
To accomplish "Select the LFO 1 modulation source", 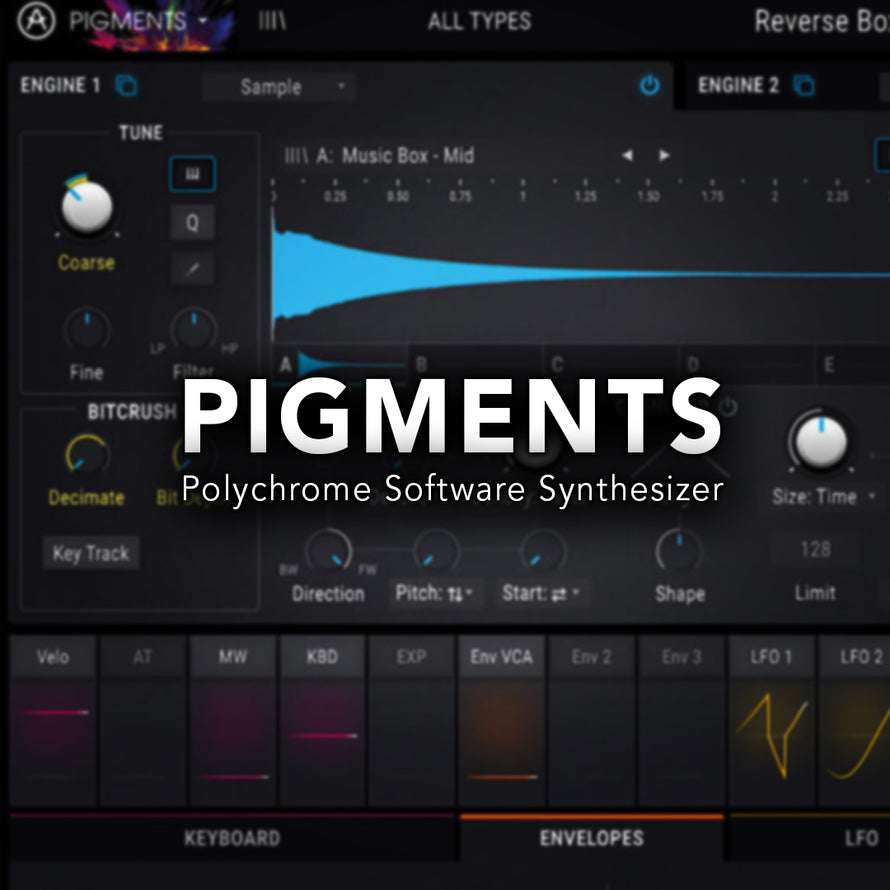I will [x=771, y=657].
